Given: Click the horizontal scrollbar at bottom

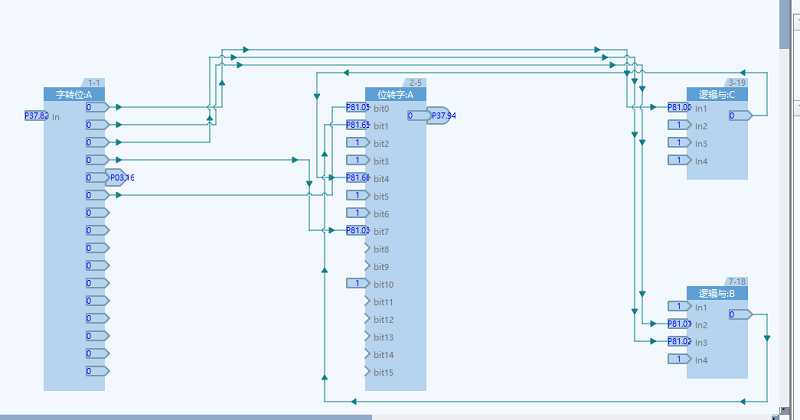Looking at the screenshot, I should 185,416.
